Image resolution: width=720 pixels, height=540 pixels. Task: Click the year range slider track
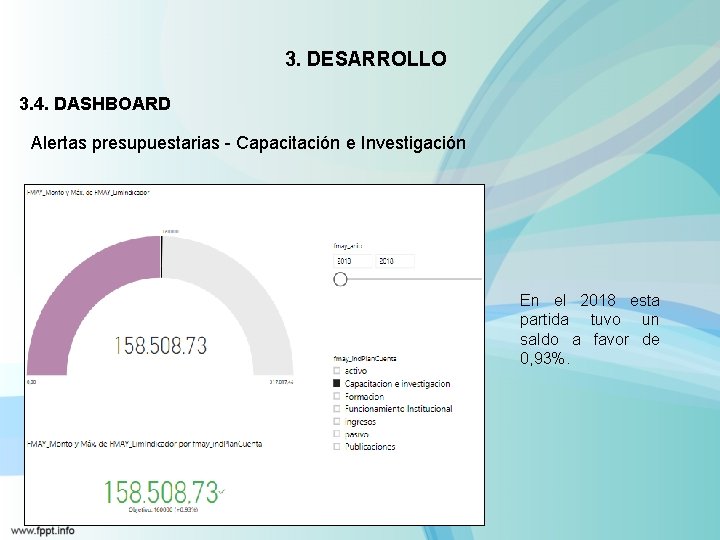pyautogui.click(x=415, y=279)
